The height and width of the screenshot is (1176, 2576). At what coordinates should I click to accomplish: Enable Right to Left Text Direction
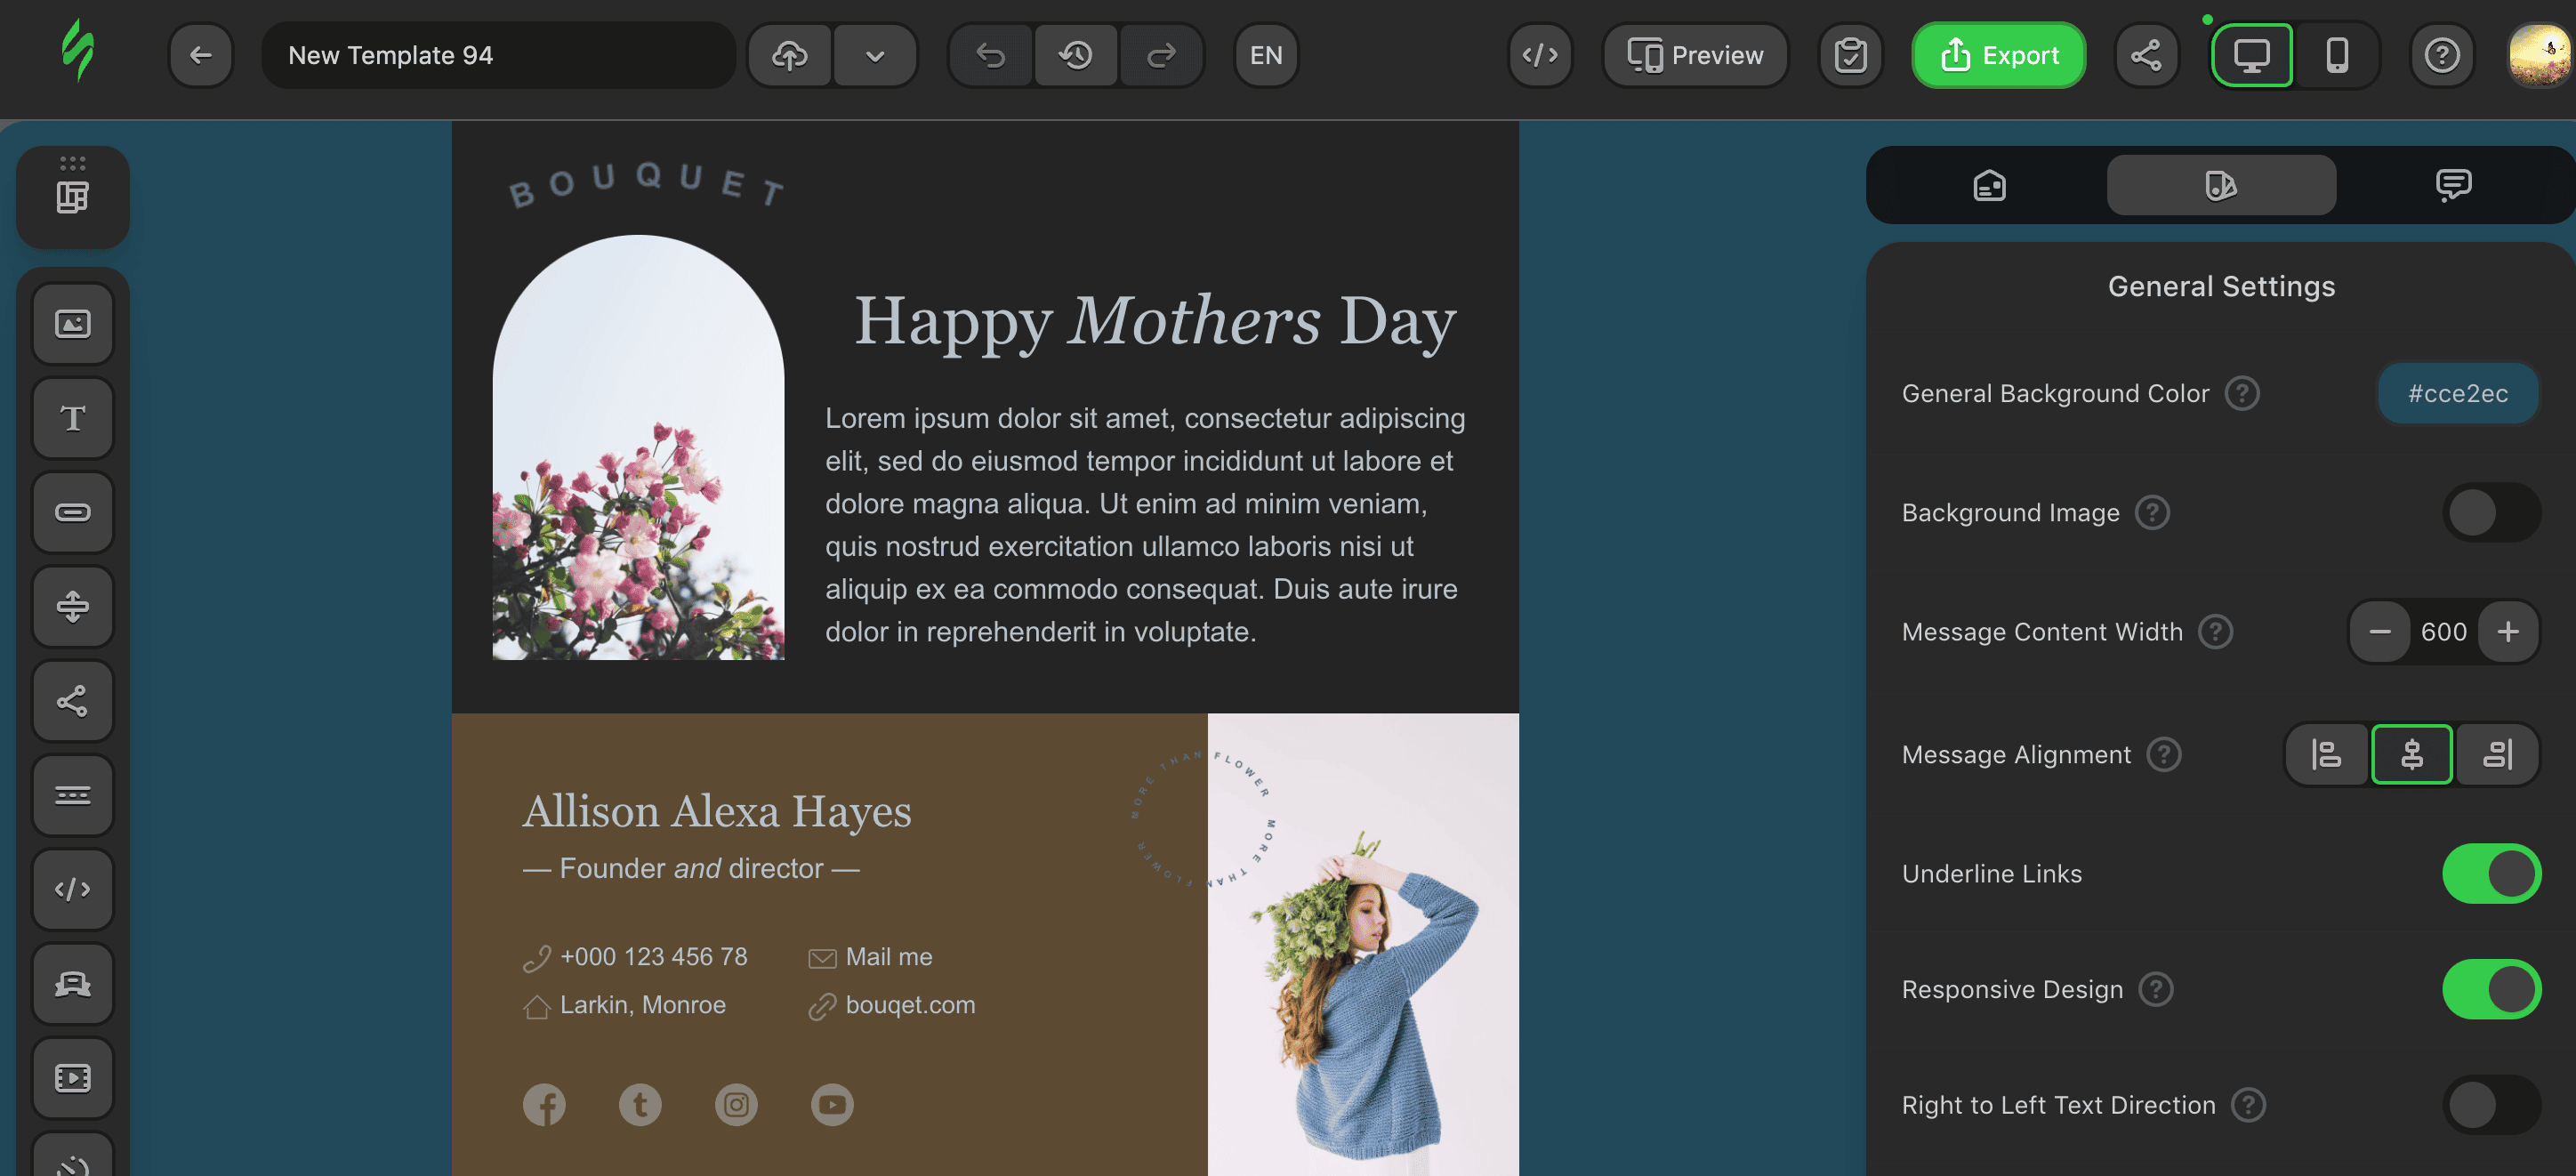2490,1105
